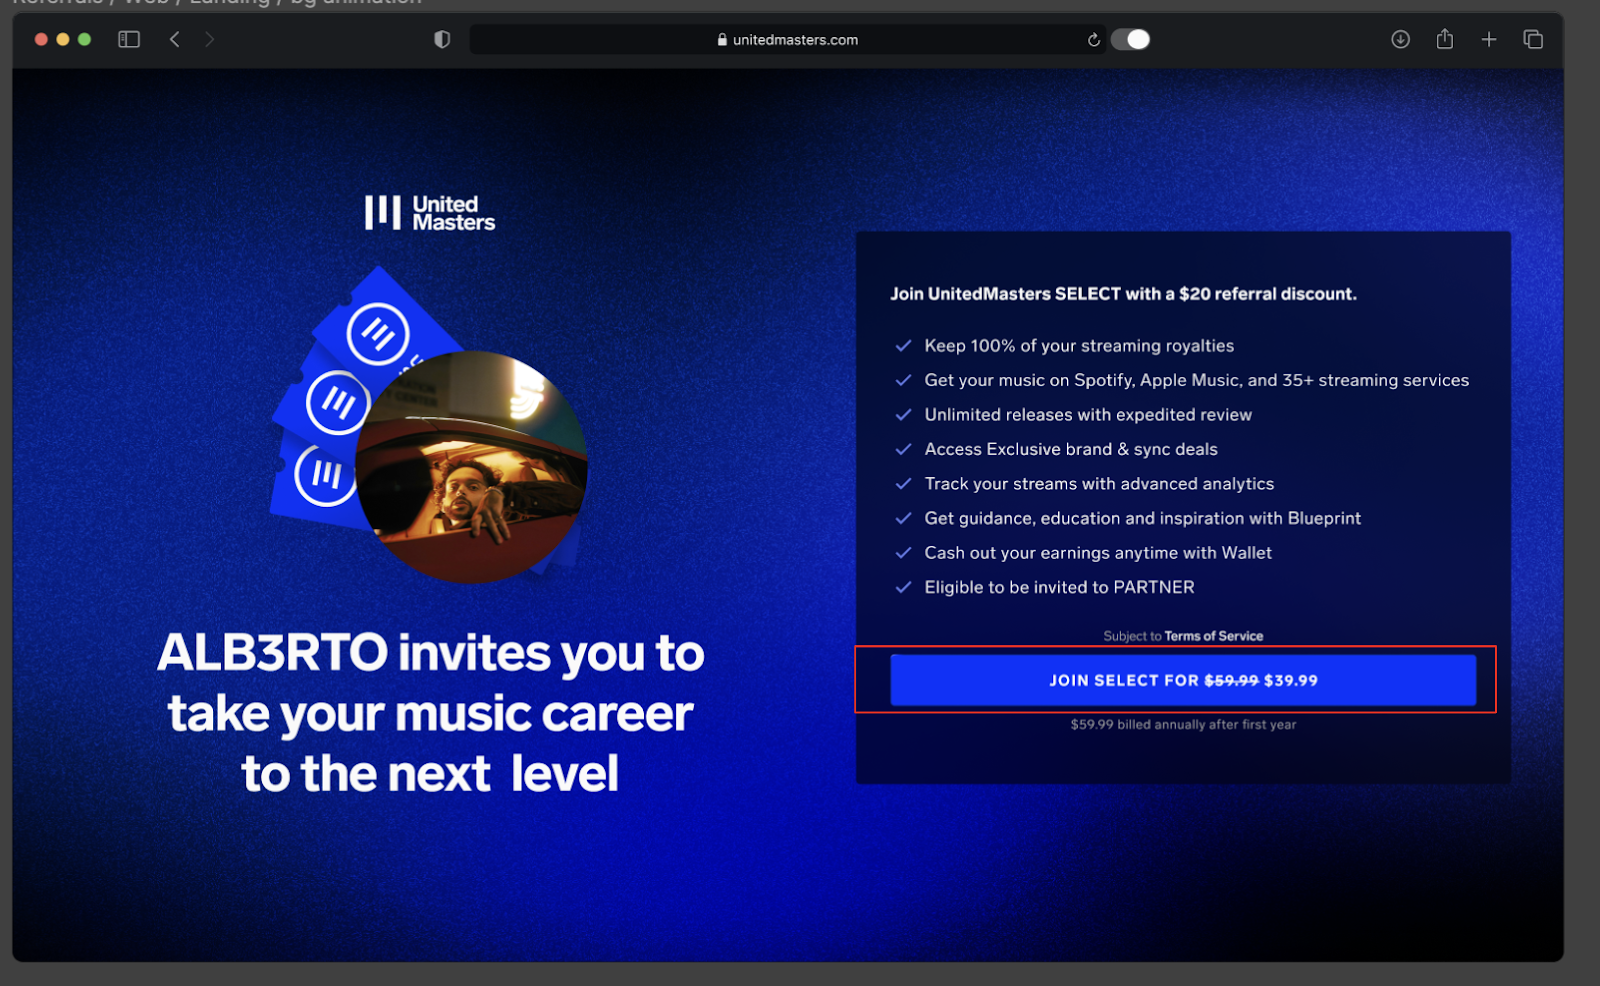
Task: Toggle the Safari sidebar icon
Action: 129,40
